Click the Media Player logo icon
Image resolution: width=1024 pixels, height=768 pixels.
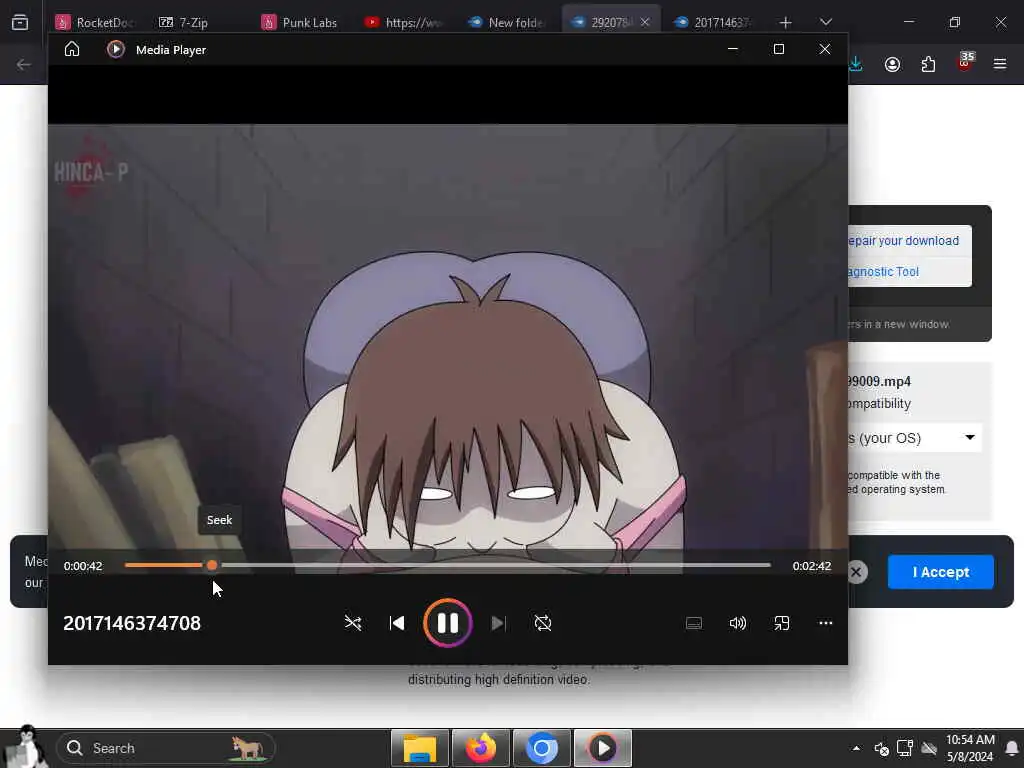coord(116,50)
